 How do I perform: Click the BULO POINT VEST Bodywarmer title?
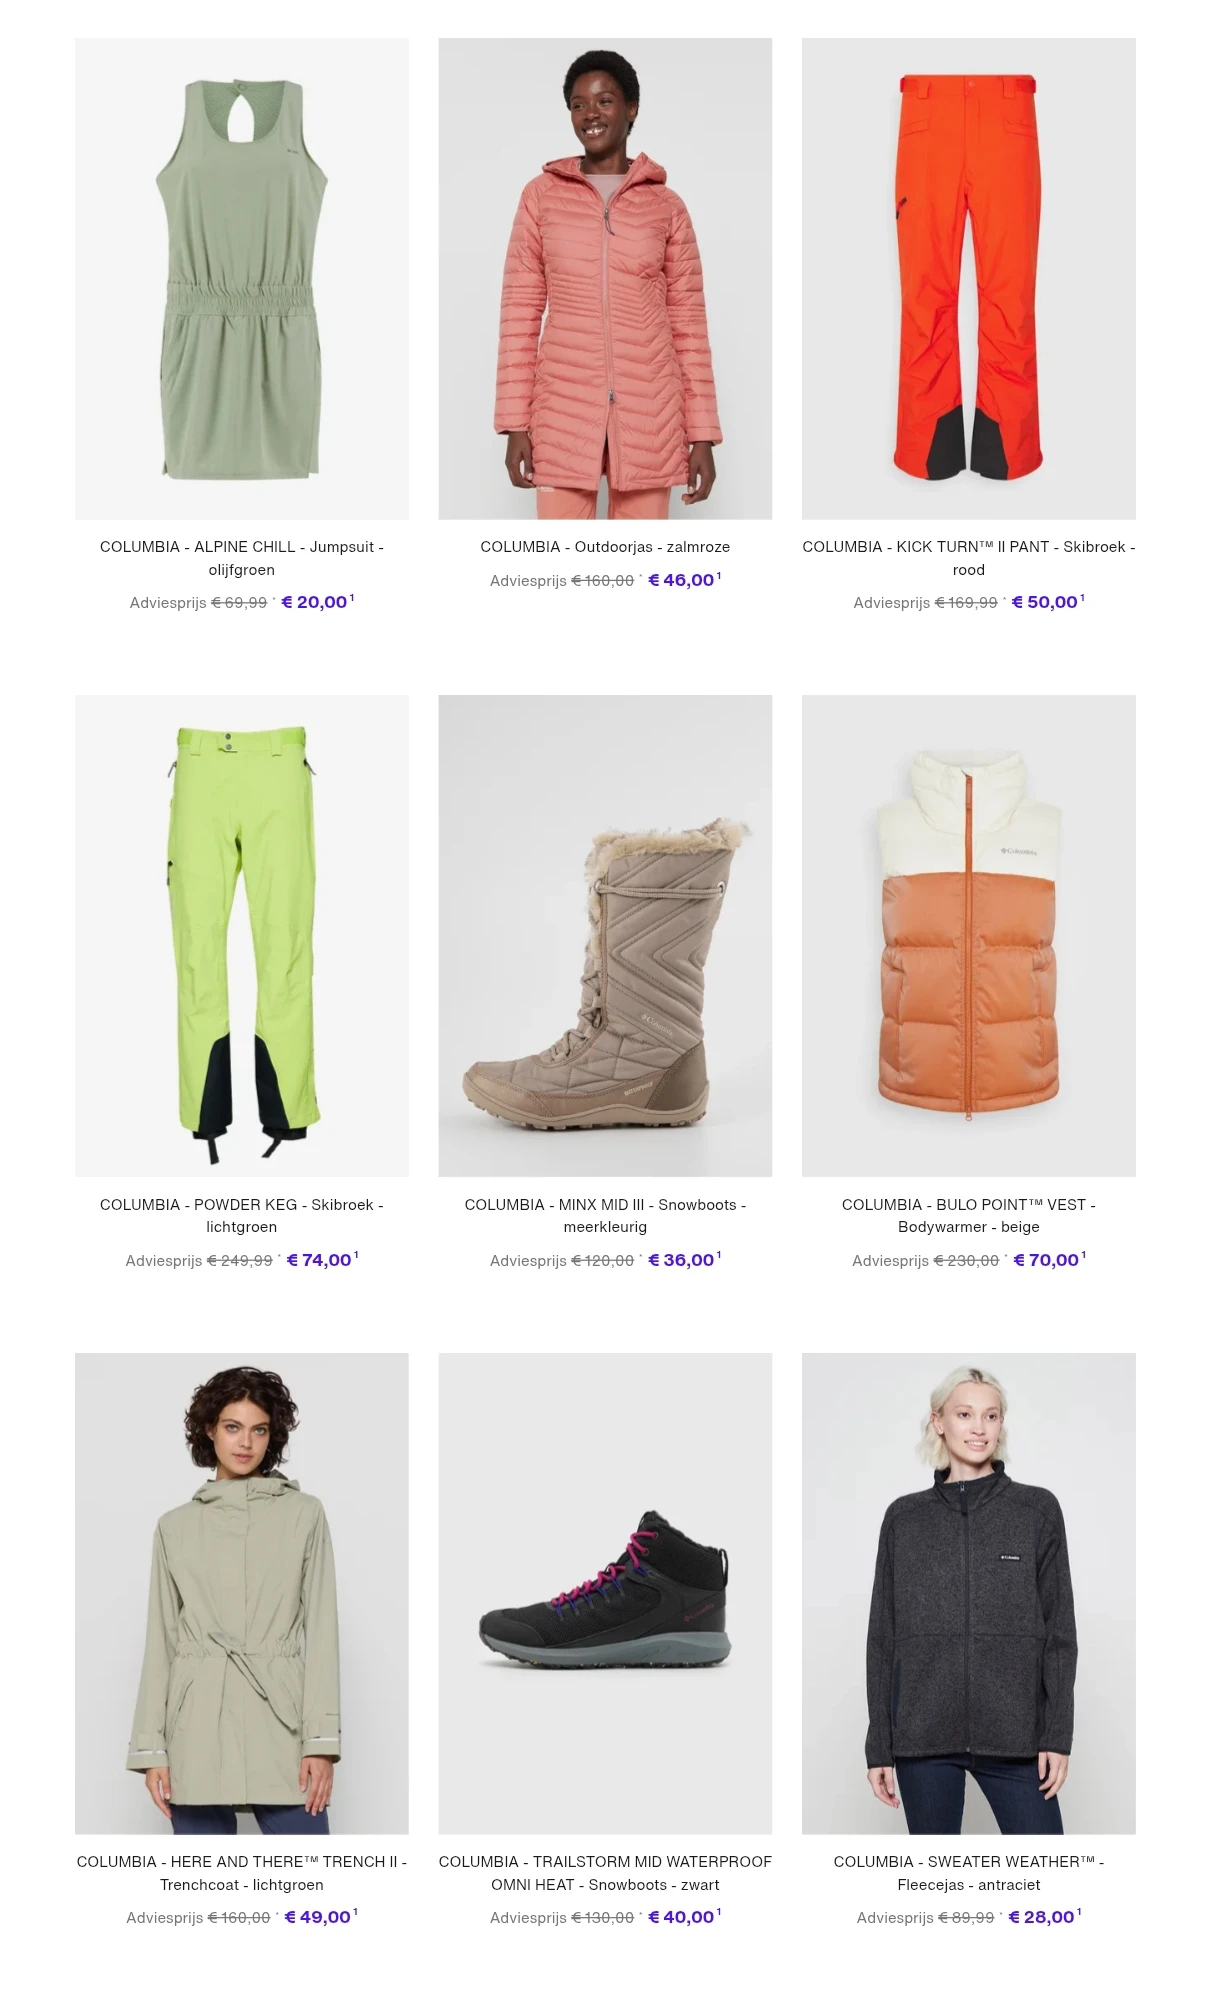pyautogui.click(x=968, y=1215)
